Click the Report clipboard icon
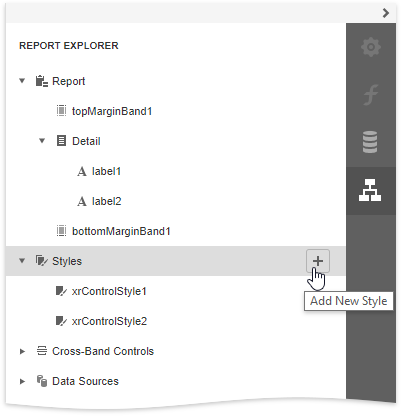 (42, 81)
